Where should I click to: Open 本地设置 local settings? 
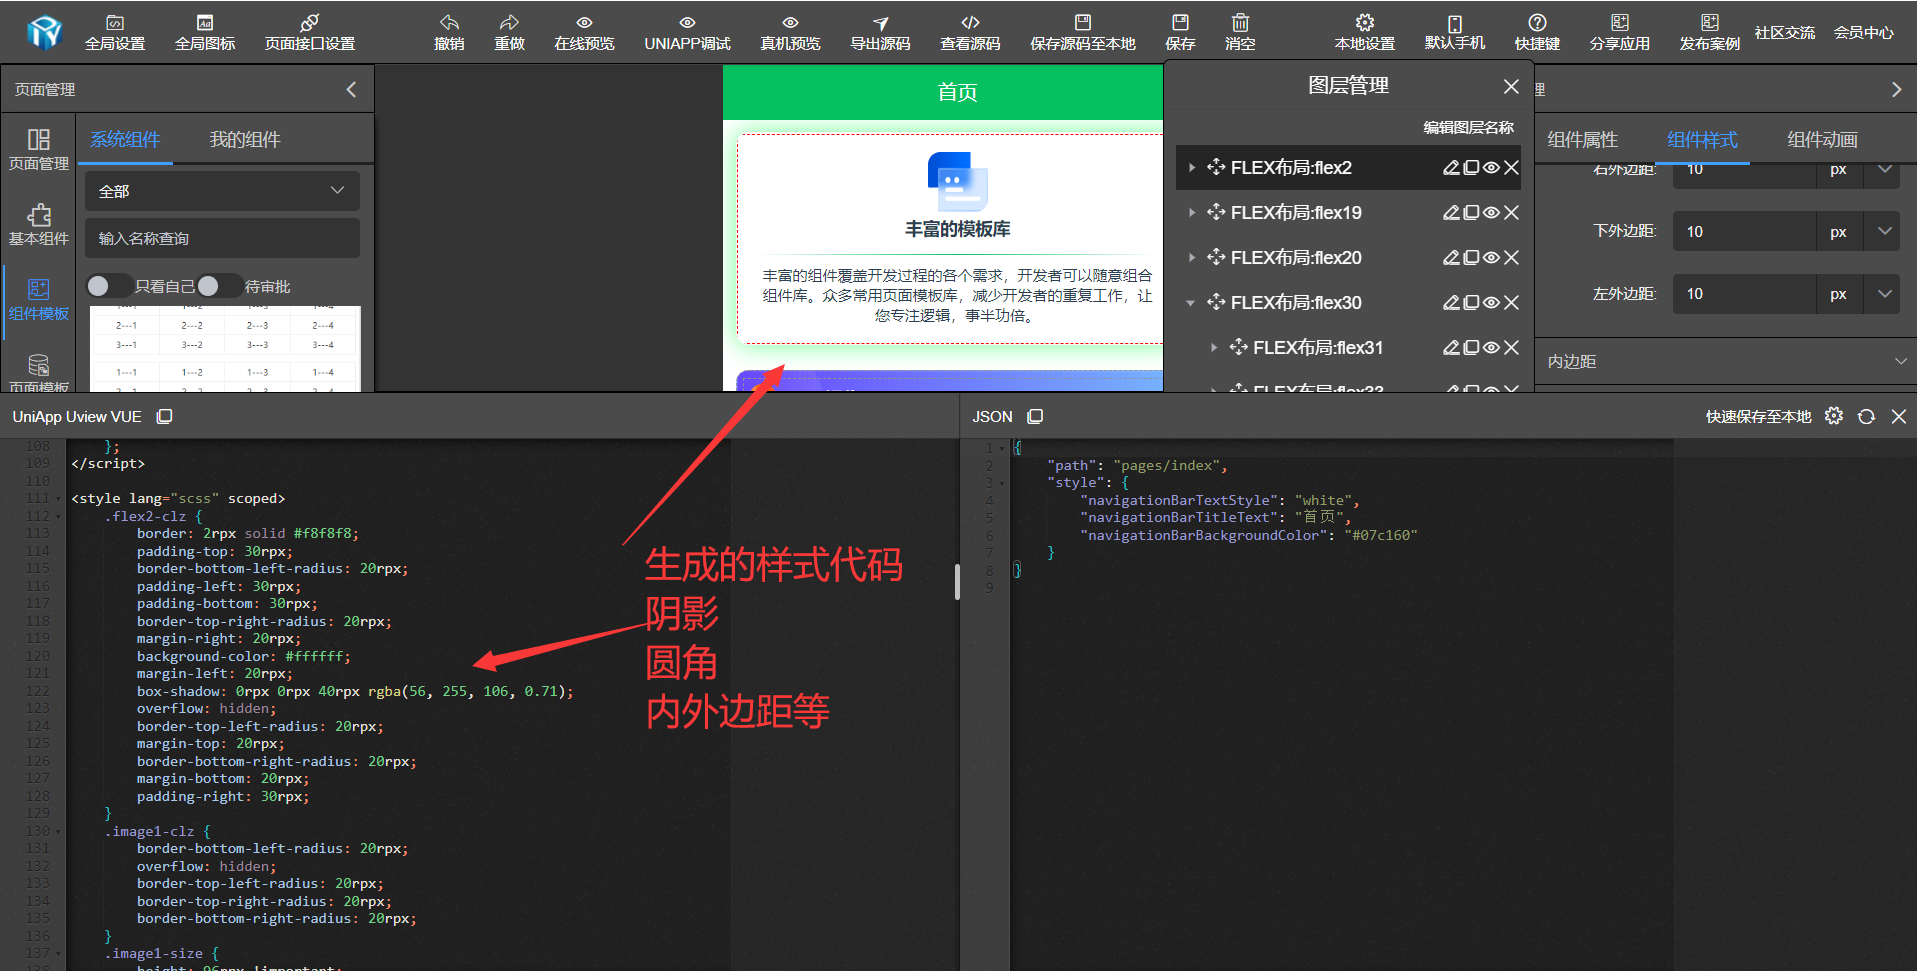[x=1365, y=33]
